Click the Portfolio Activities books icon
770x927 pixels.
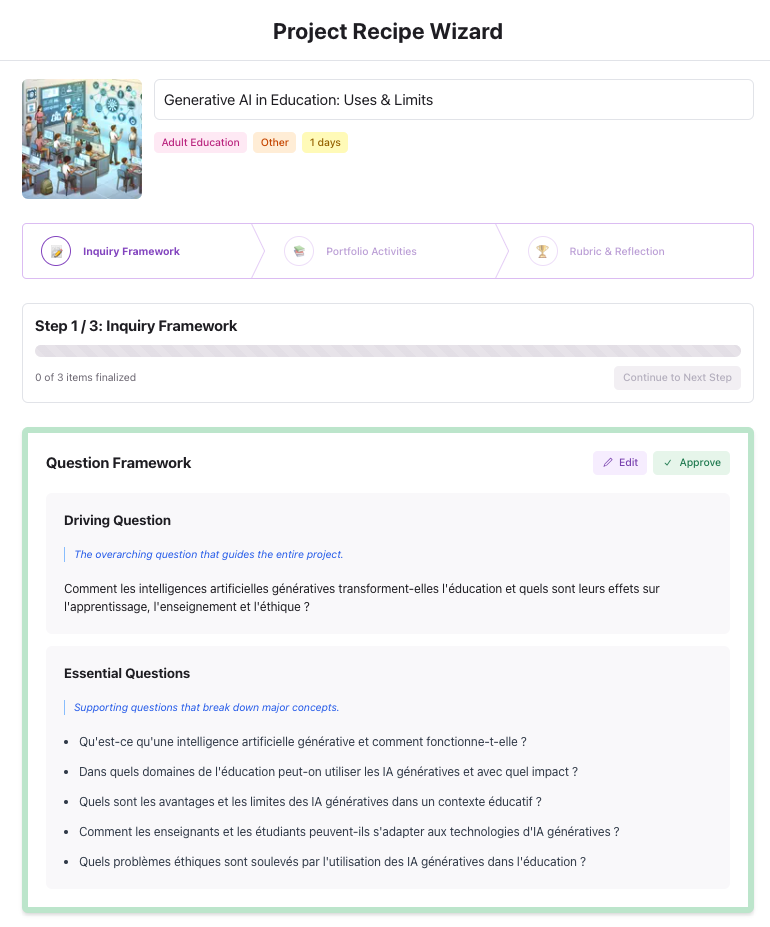(299, 251)
